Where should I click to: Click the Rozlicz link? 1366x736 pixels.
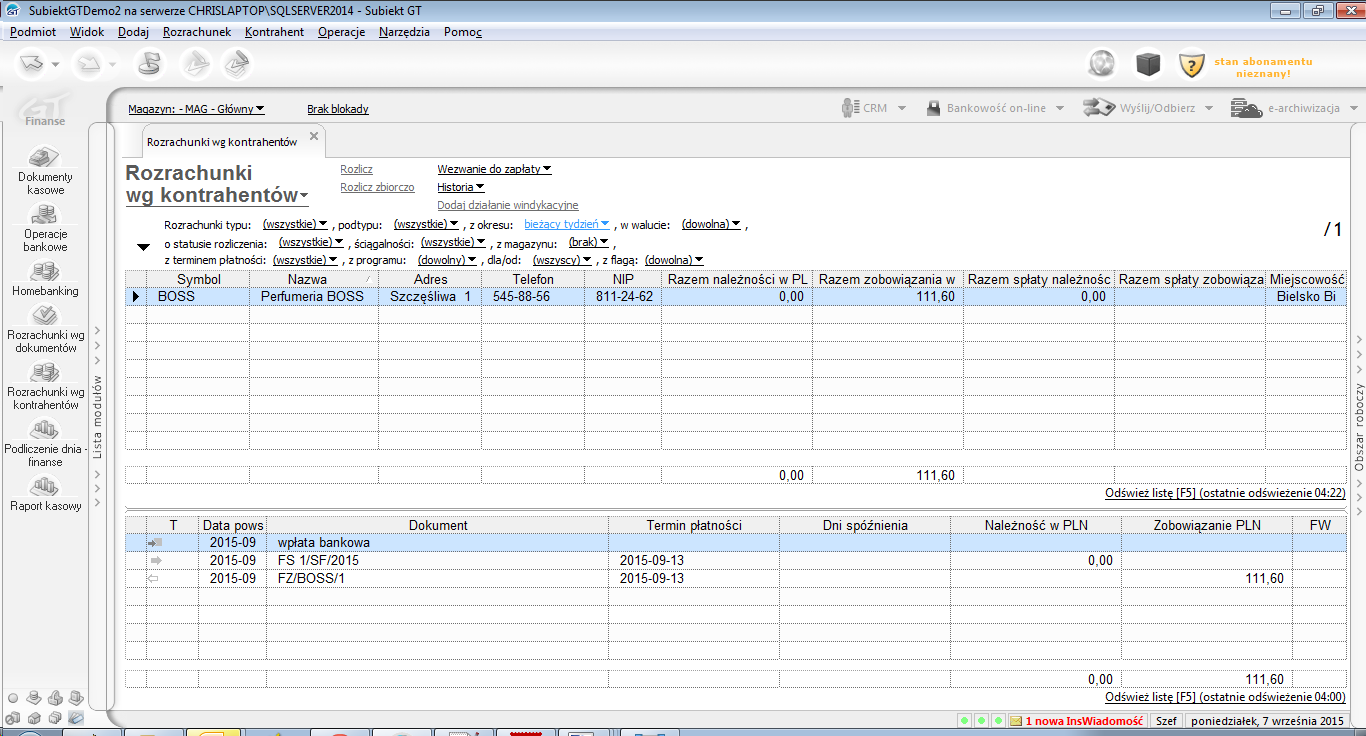356,169
